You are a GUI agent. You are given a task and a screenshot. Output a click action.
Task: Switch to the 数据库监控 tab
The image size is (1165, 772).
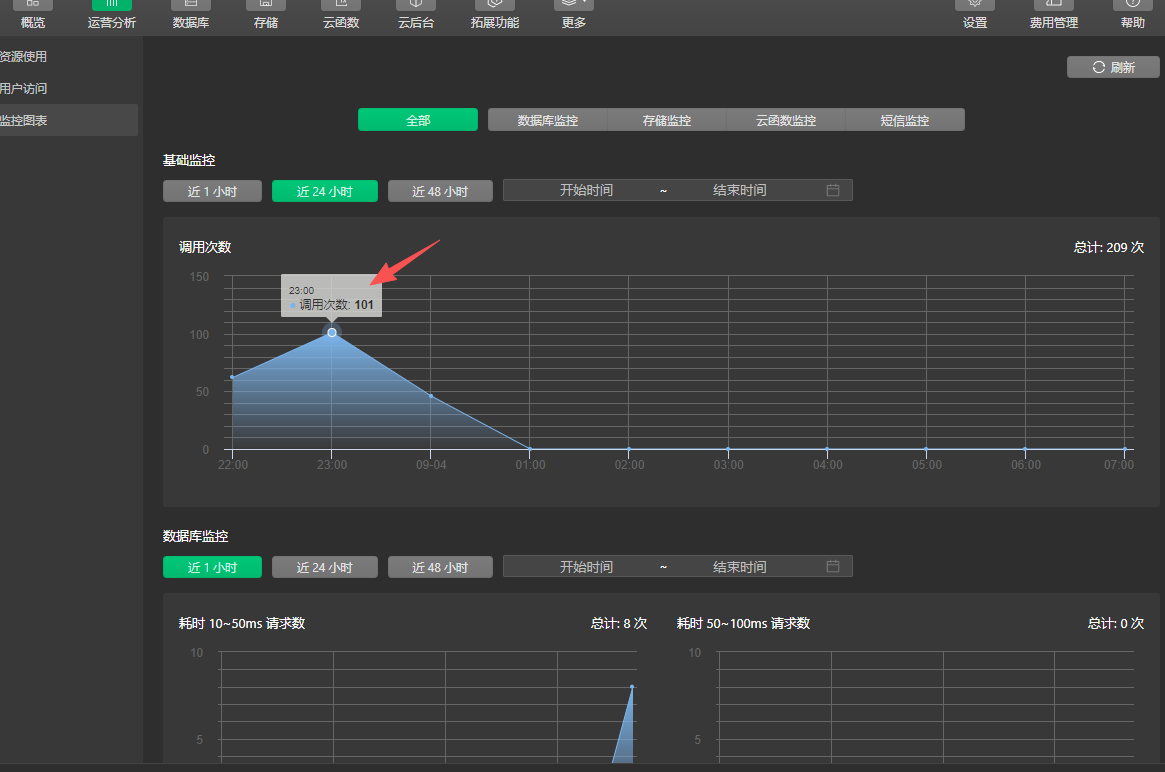(x=548, y=120)
